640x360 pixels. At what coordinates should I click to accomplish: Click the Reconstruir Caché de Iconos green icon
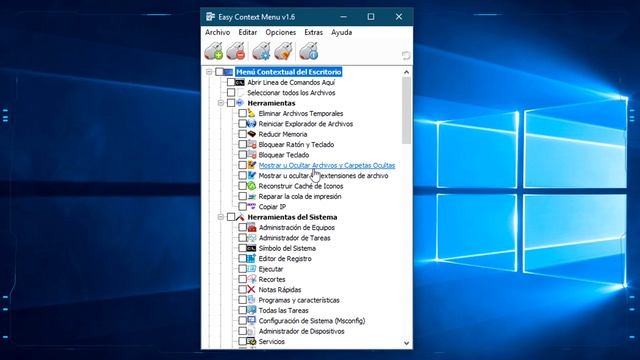point(252,186)
